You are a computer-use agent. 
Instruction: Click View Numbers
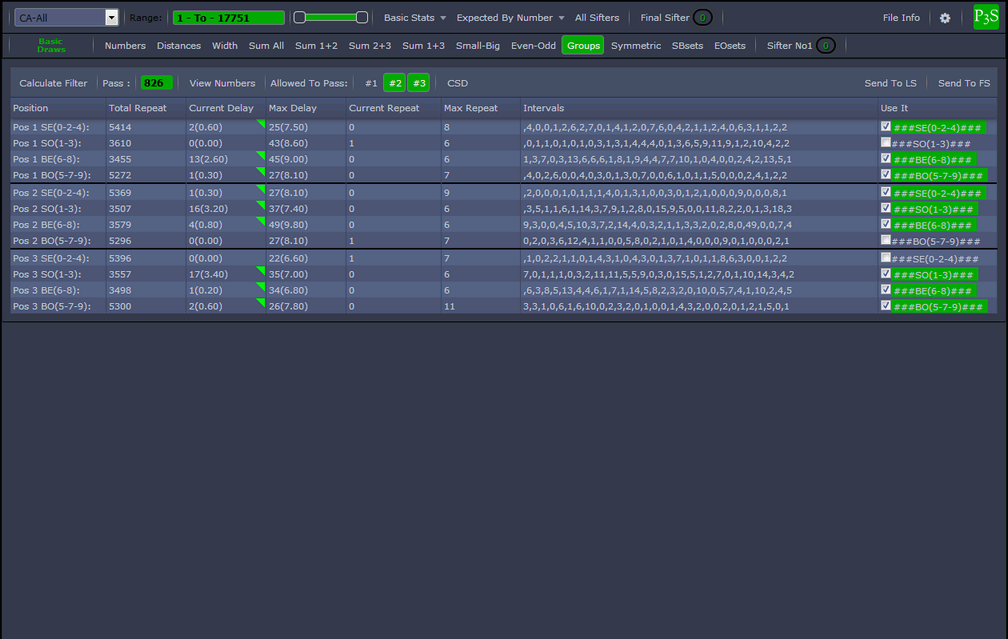(222, 83)
